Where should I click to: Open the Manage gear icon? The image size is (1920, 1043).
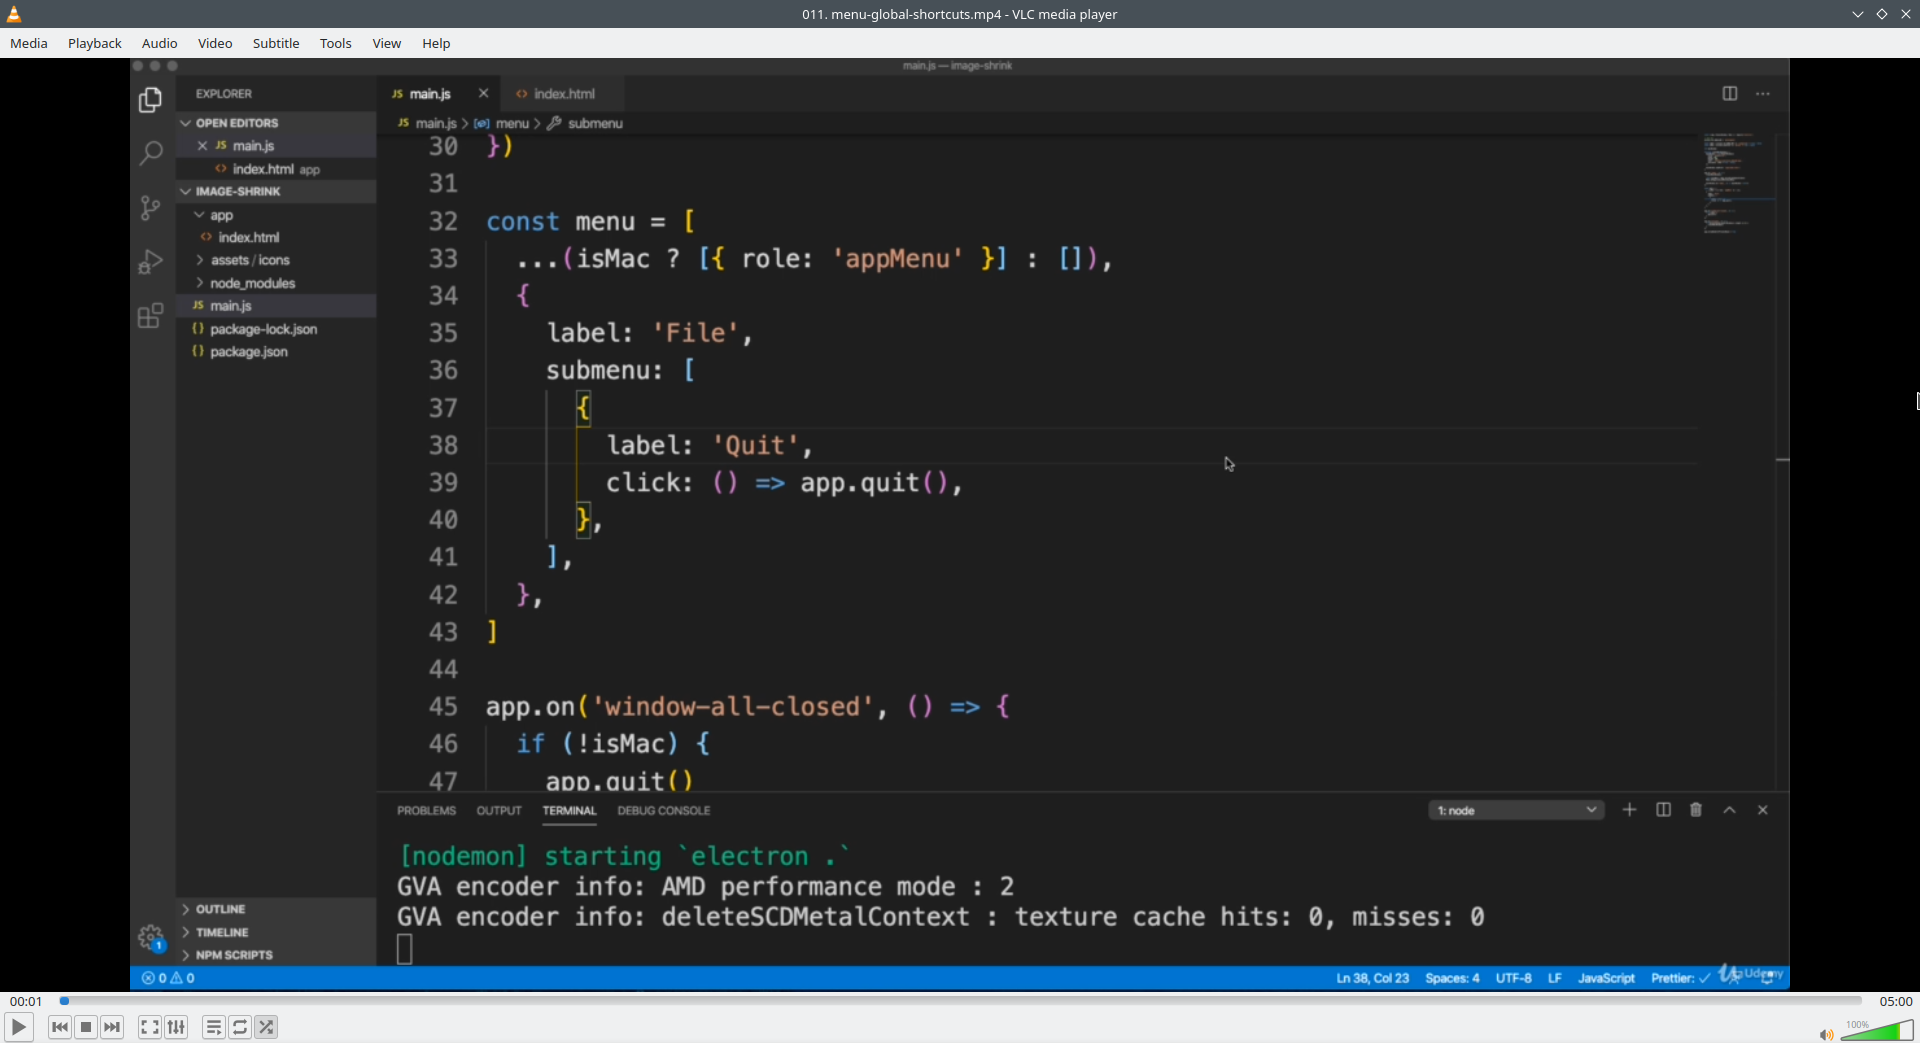(x=150, y=936)
